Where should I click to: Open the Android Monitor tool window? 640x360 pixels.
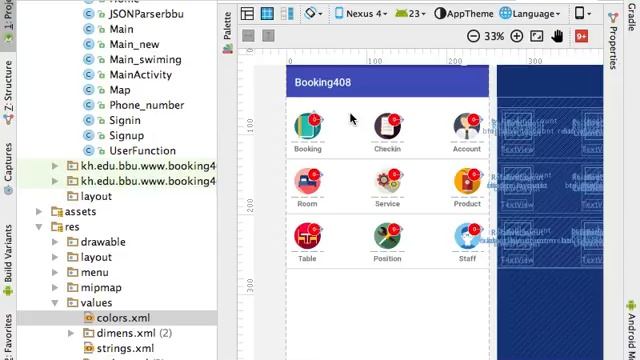coord(631,331)
